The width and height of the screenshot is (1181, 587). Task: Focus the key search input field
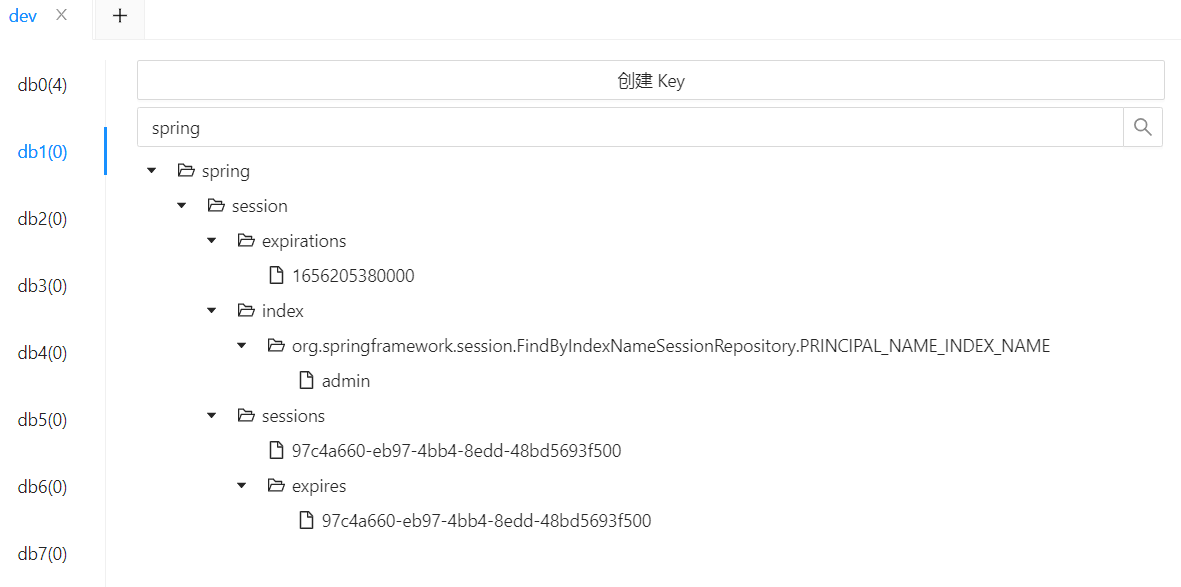coord(630,128)
